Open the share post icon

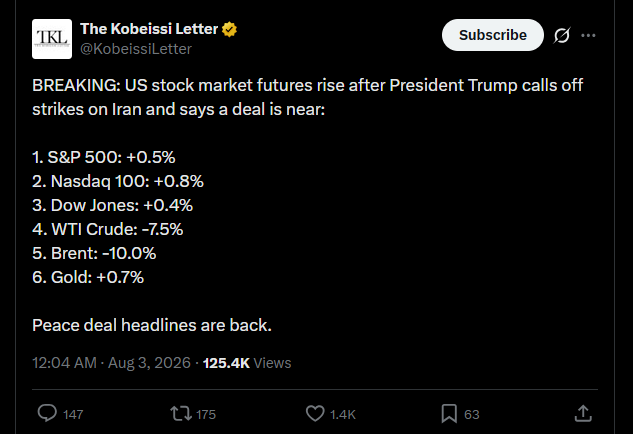(583, 413)
